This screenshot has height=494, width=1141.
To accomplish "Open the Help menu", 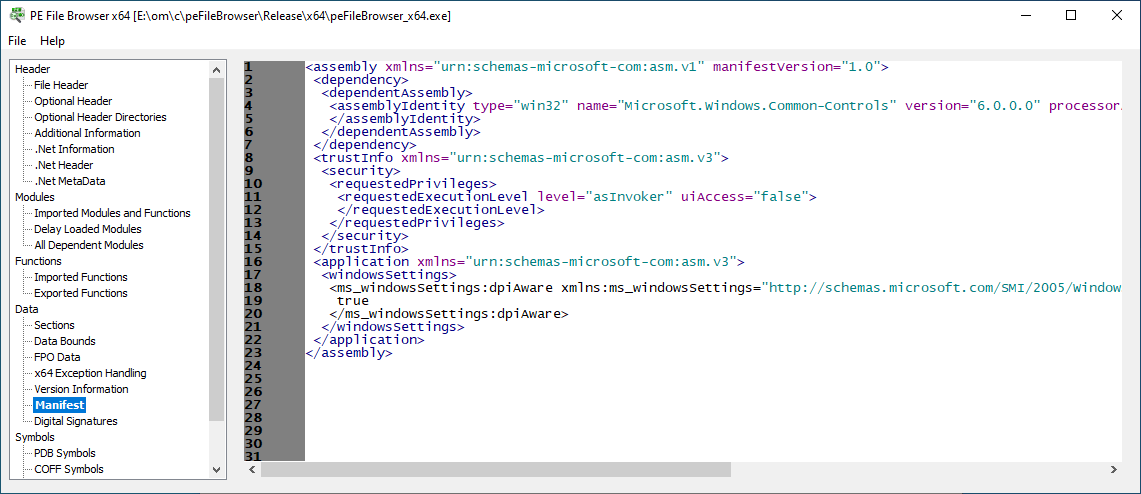I will (52, 41).
